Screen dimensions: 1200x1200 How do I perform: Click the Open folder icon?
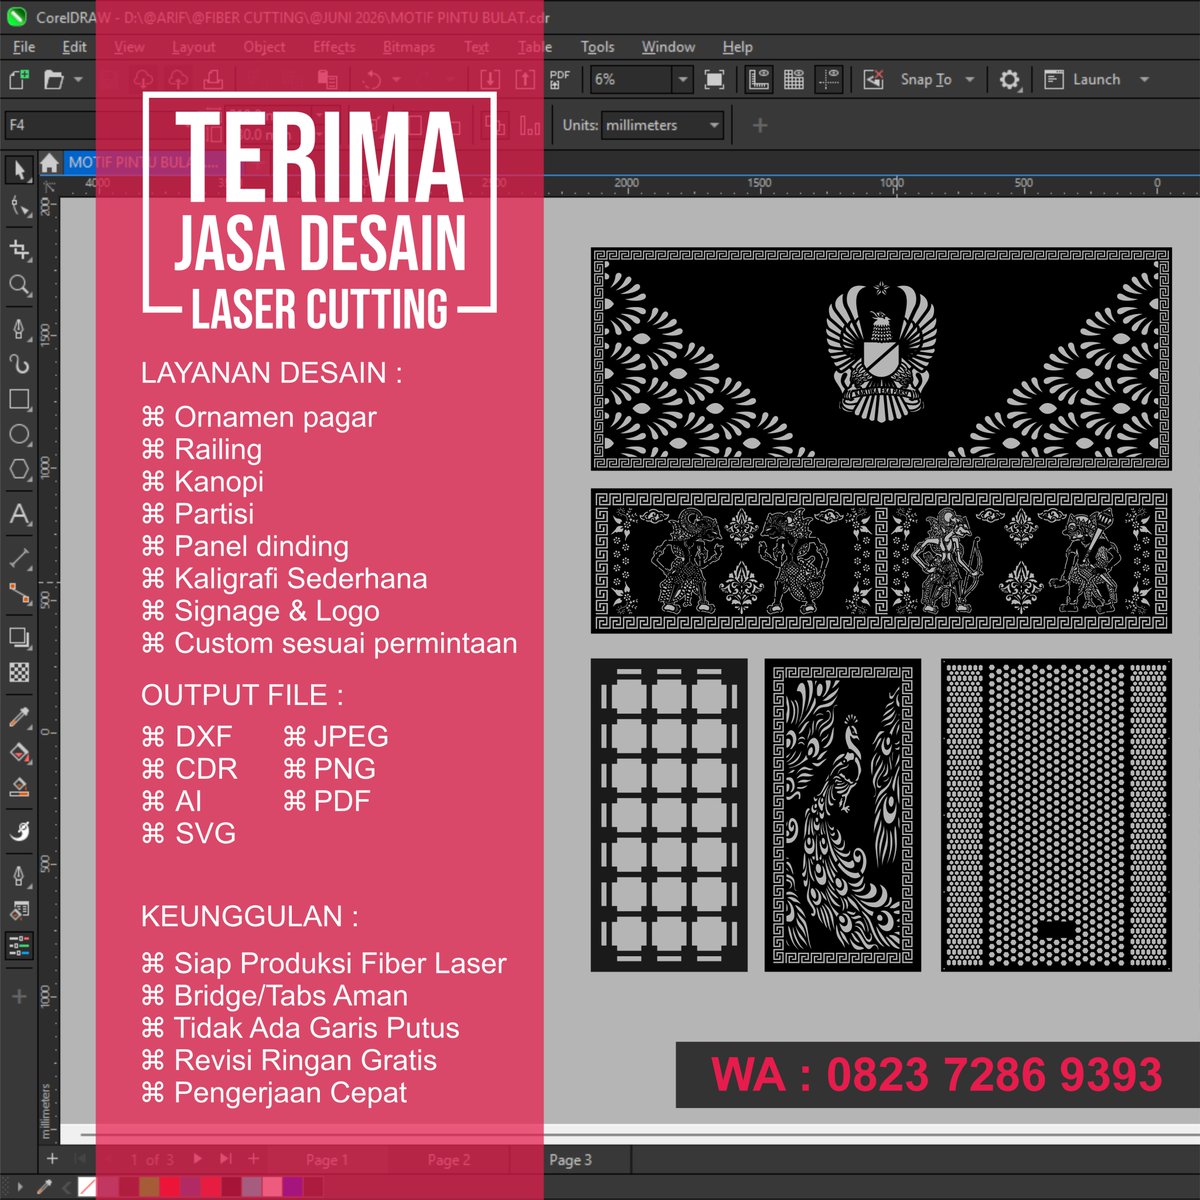click(x=53, y=80)
